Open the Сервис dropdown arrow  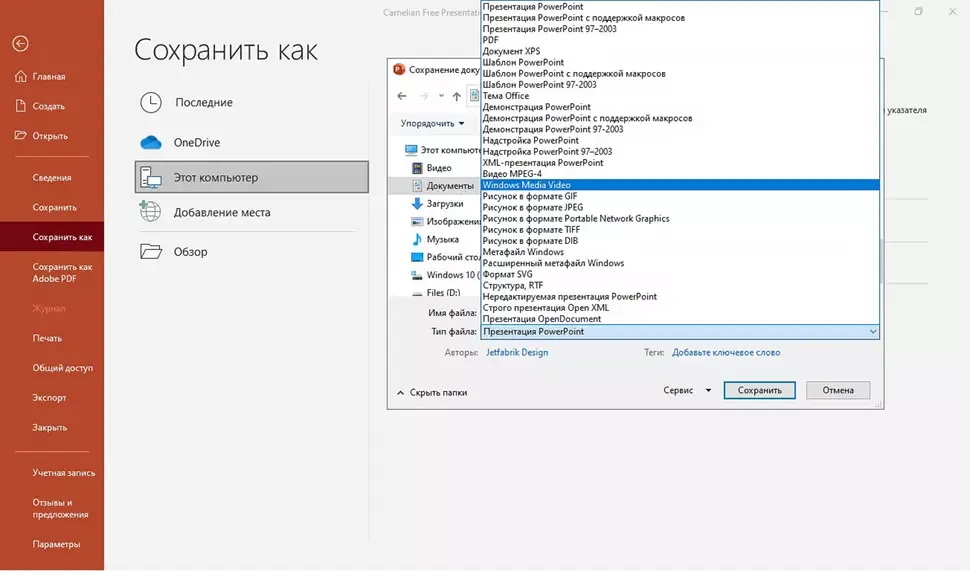(x=708, y=390)
